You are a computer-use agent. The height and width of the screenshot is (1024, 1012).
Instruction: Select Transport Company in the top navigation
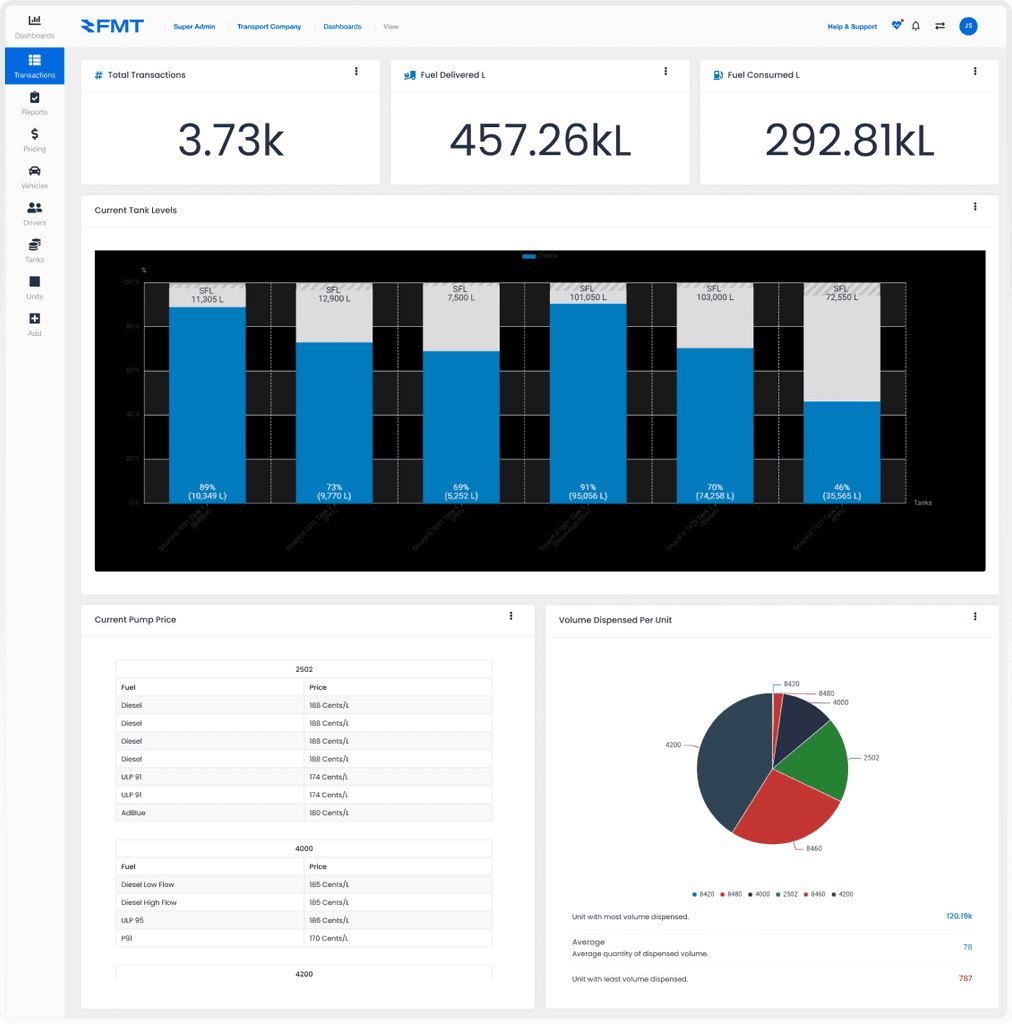[269, 26]
